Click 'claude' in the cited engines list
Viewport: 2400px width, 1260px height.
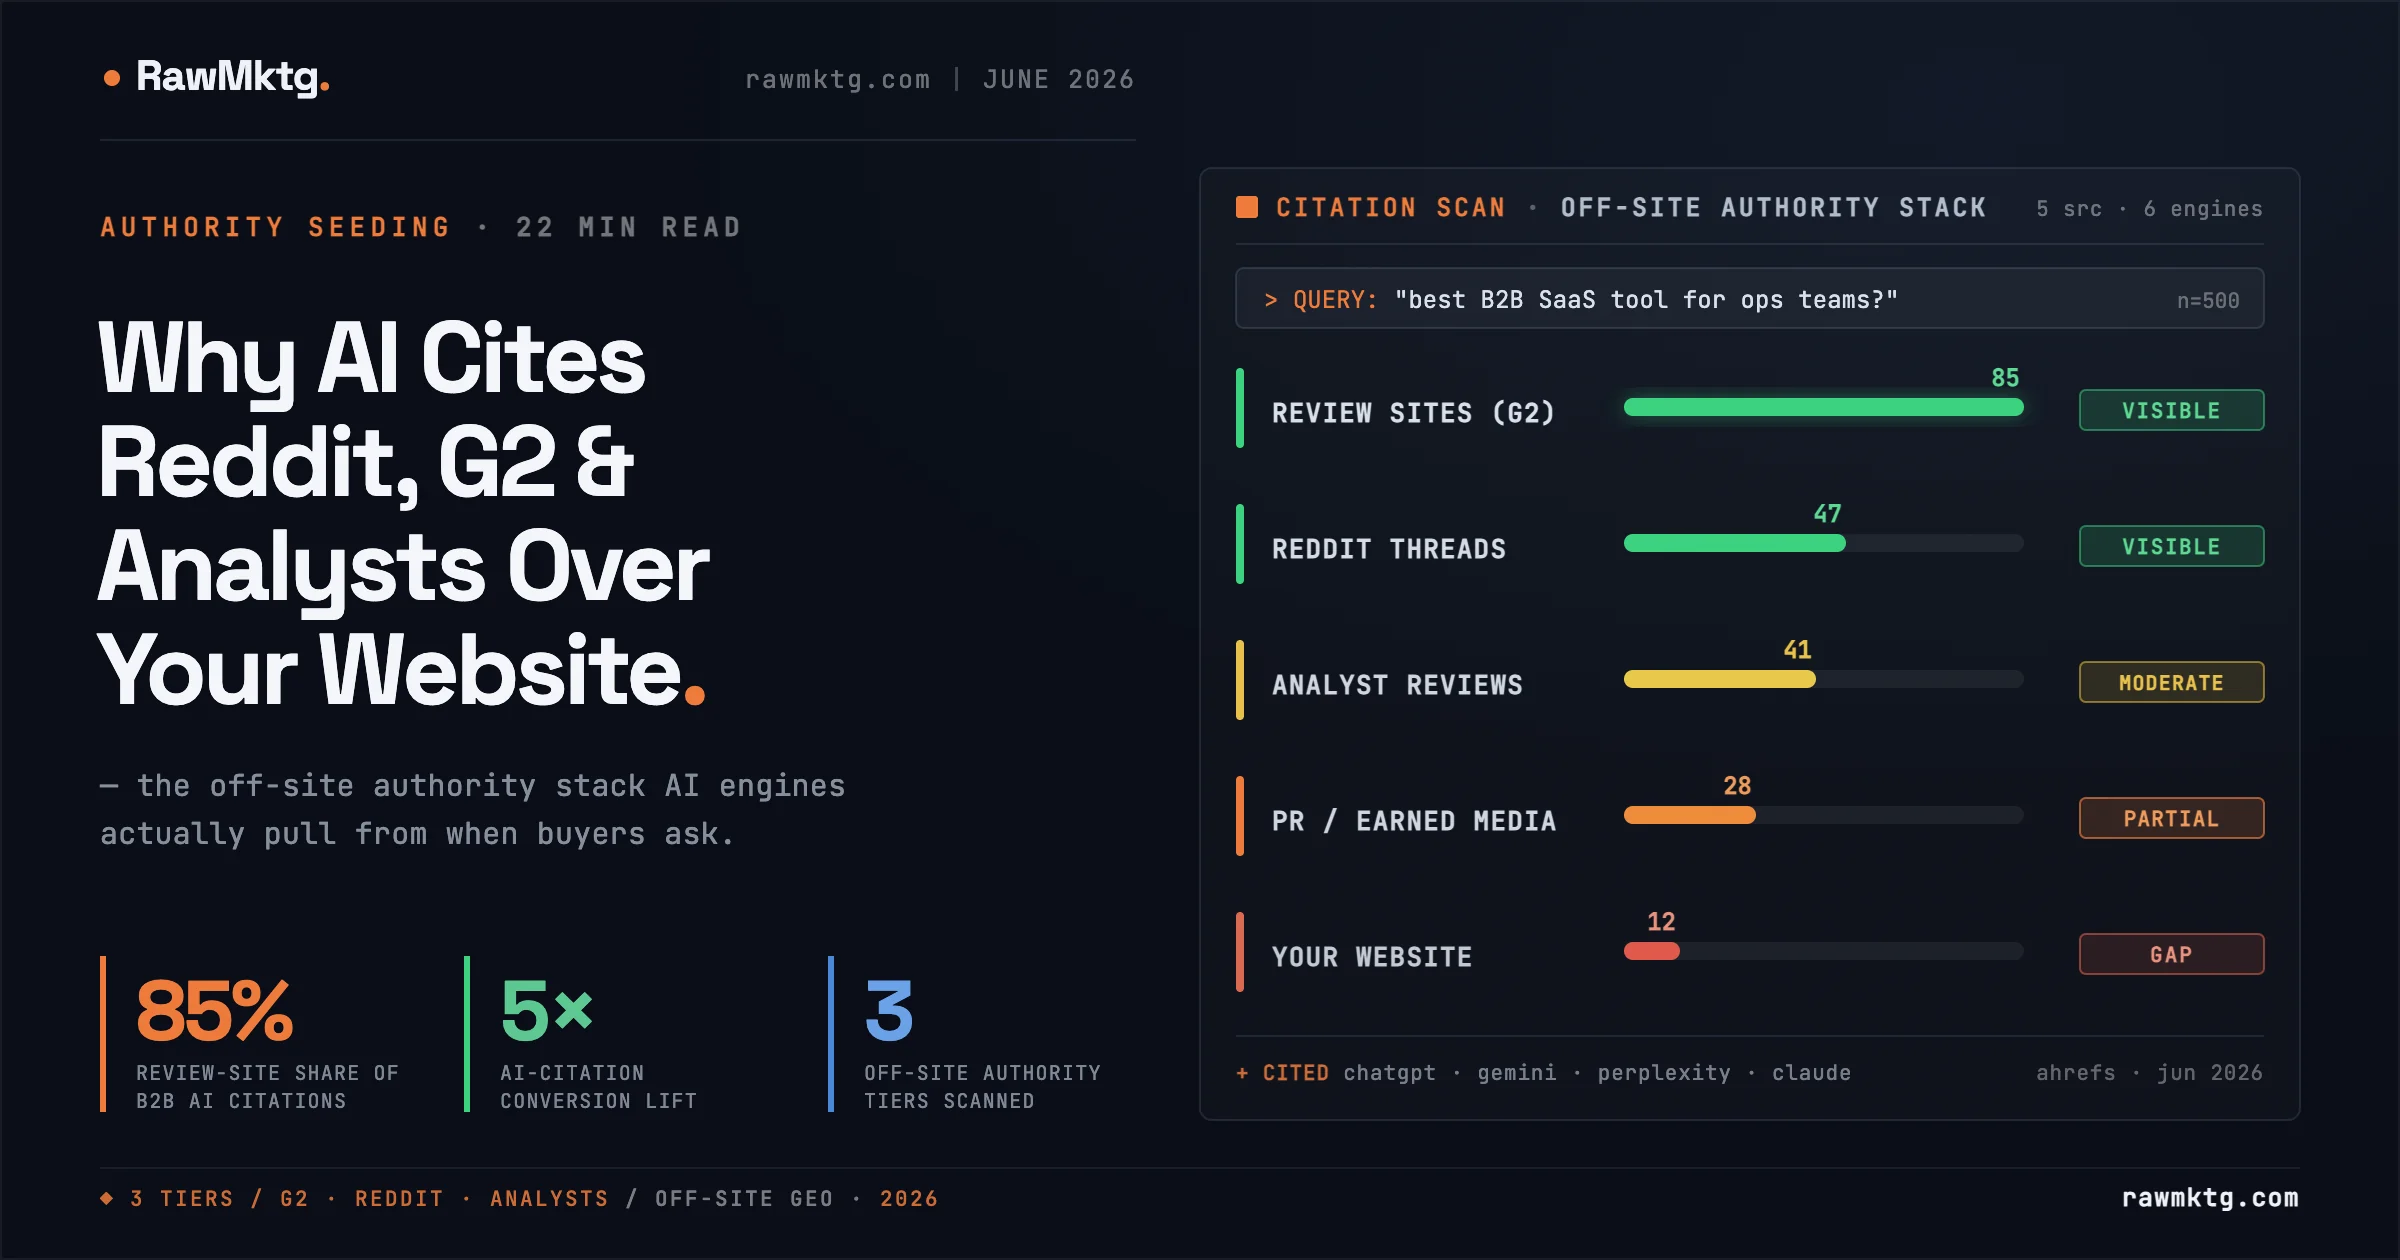click(1811, 1072)
